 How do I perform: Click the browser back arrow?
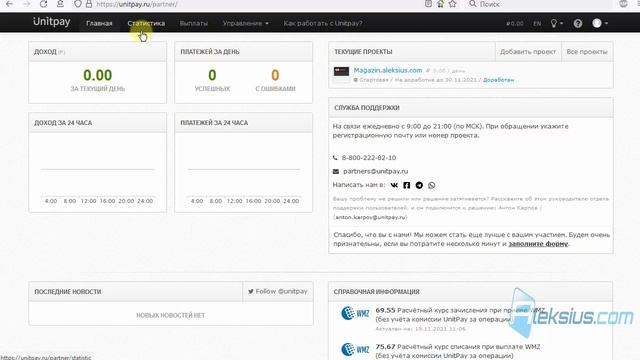click(x=9, y=4)
